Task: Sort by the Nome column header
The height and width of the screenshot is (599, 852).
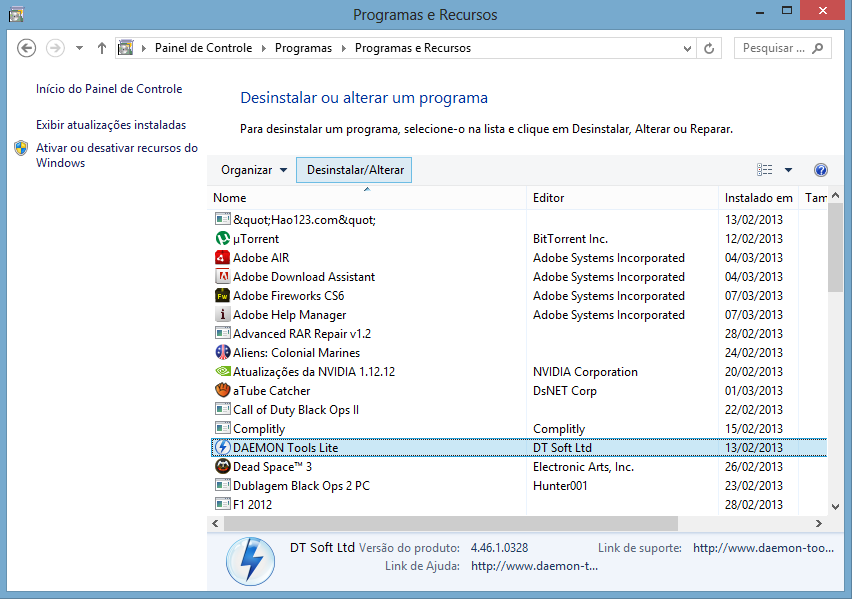Action: click(367, 198)
